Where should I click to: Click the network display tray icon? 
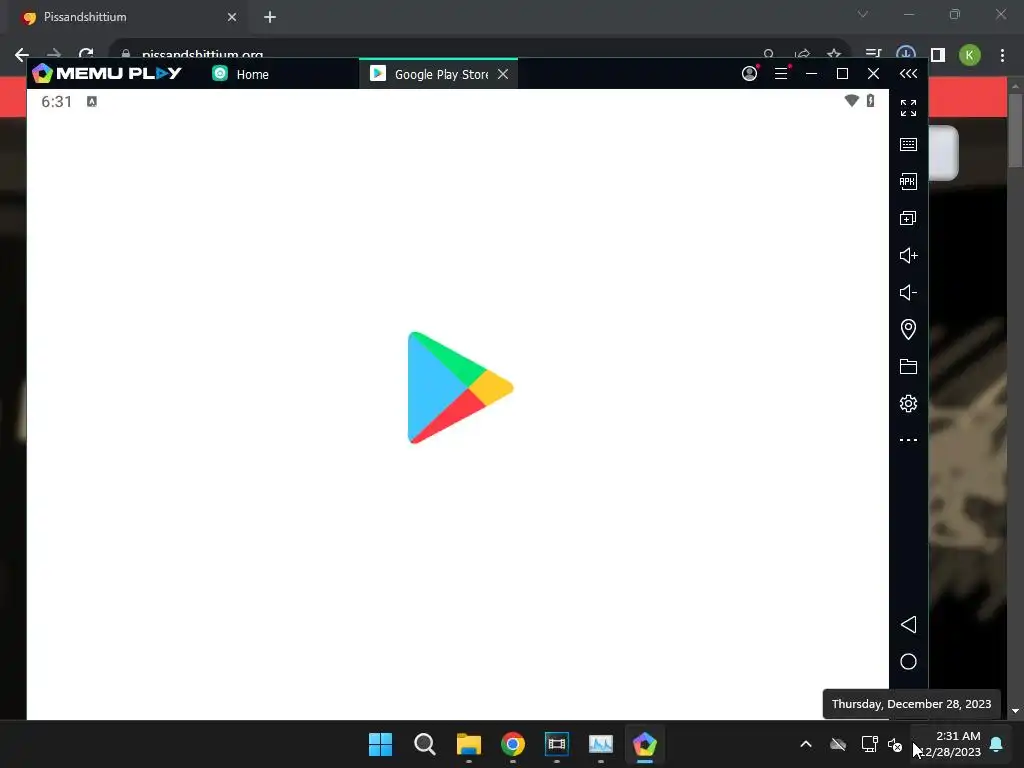click(869, 744)
